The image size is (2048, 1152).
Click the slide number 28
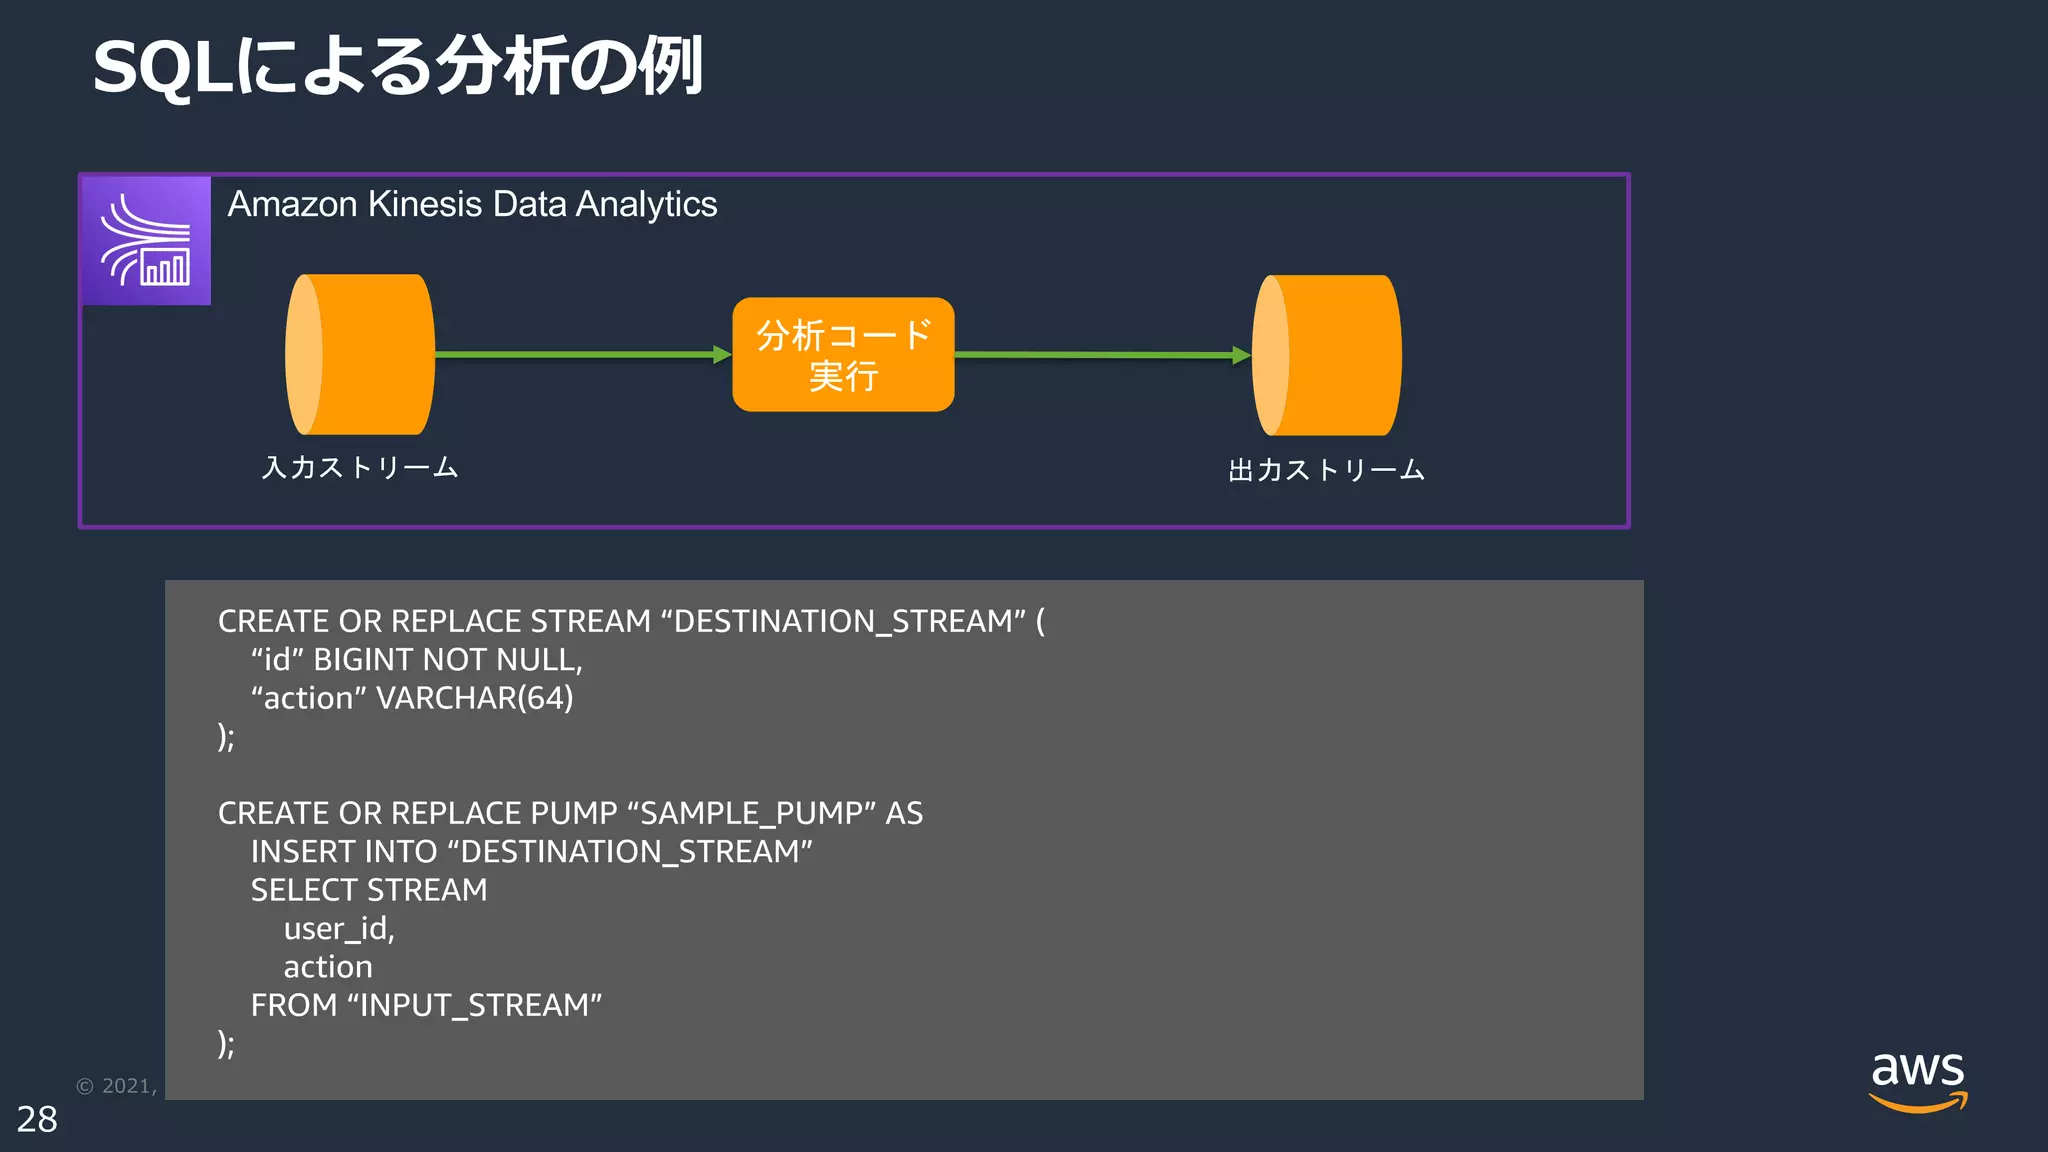pyautogui.click(x=37, y=1120)
